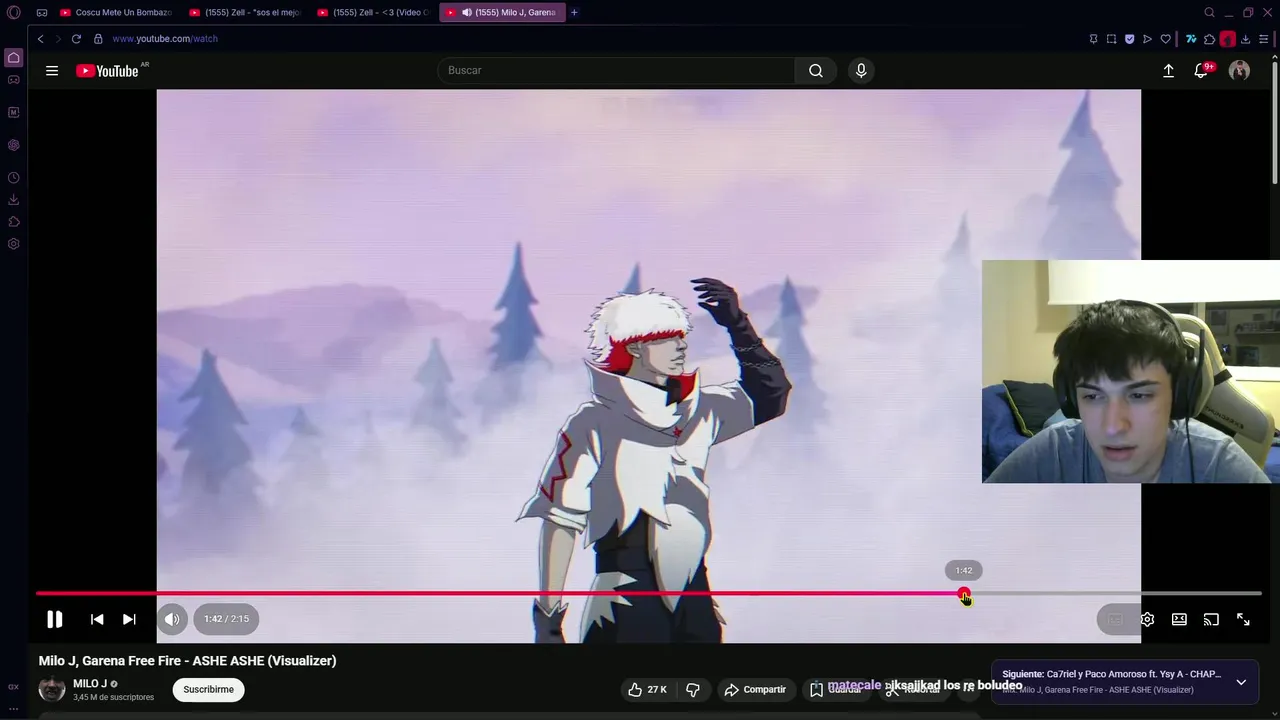The image size is (1280, 720).
Task: Open sidebar settings gear icon
Action: point(13,244)
